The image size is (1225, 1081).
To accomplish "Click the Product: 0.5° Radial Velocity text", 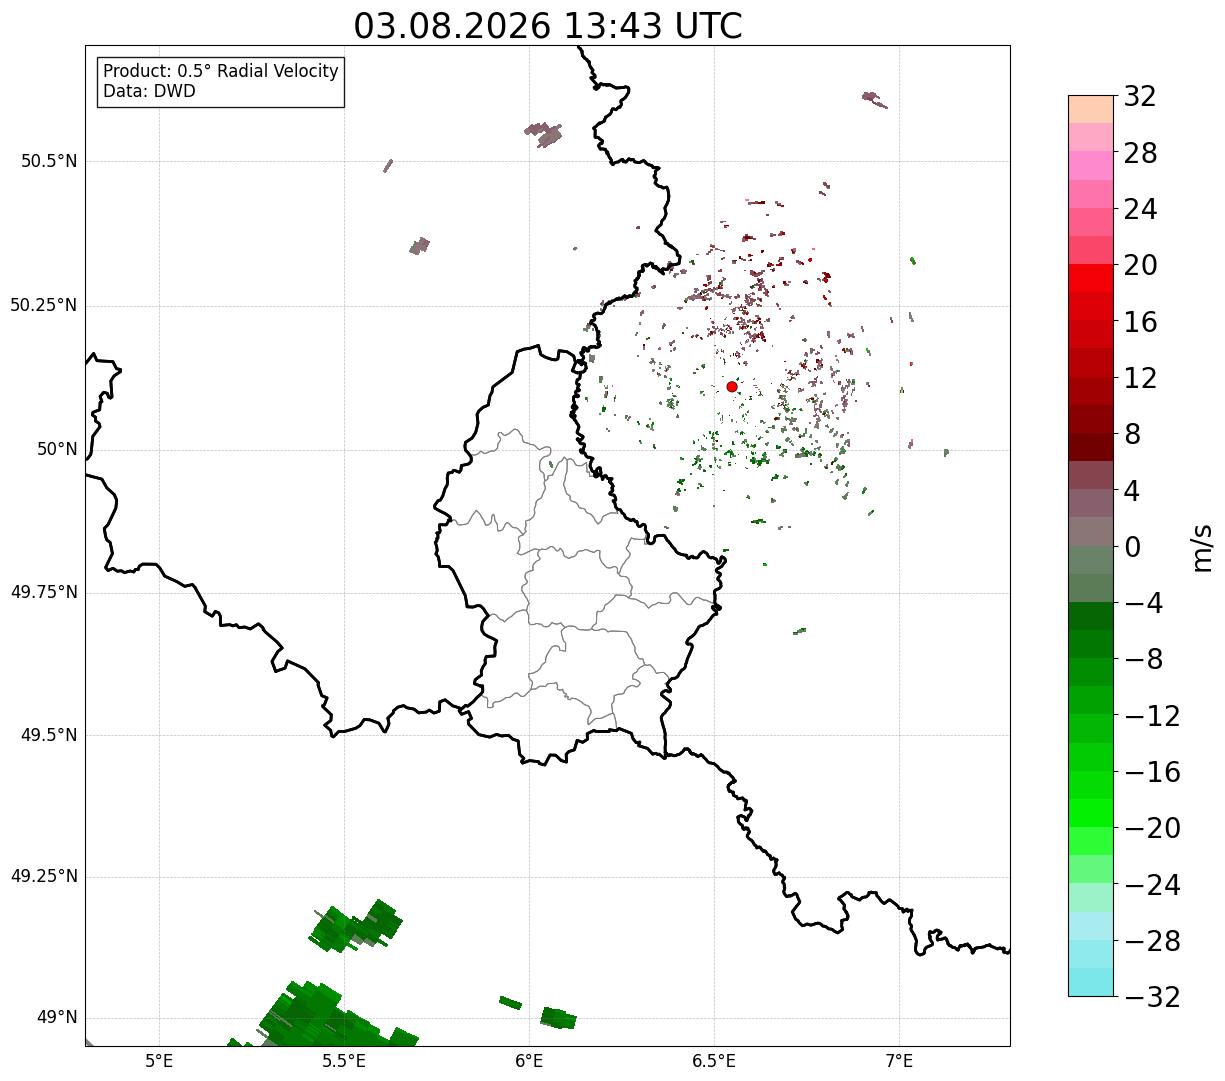I will [221, 72].
